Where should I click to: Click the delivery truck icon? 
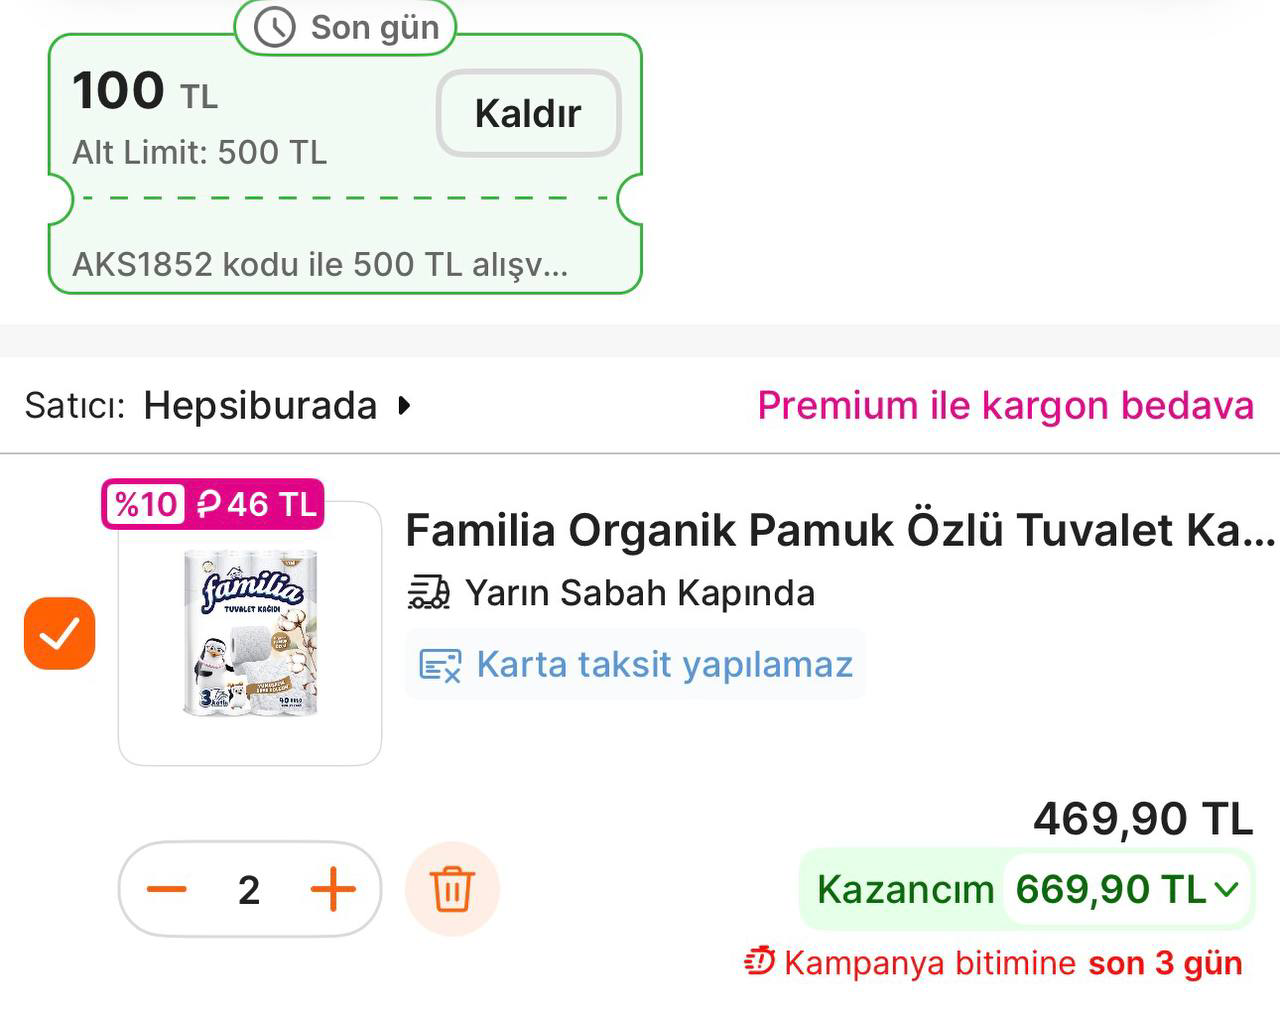coord(429,593)
